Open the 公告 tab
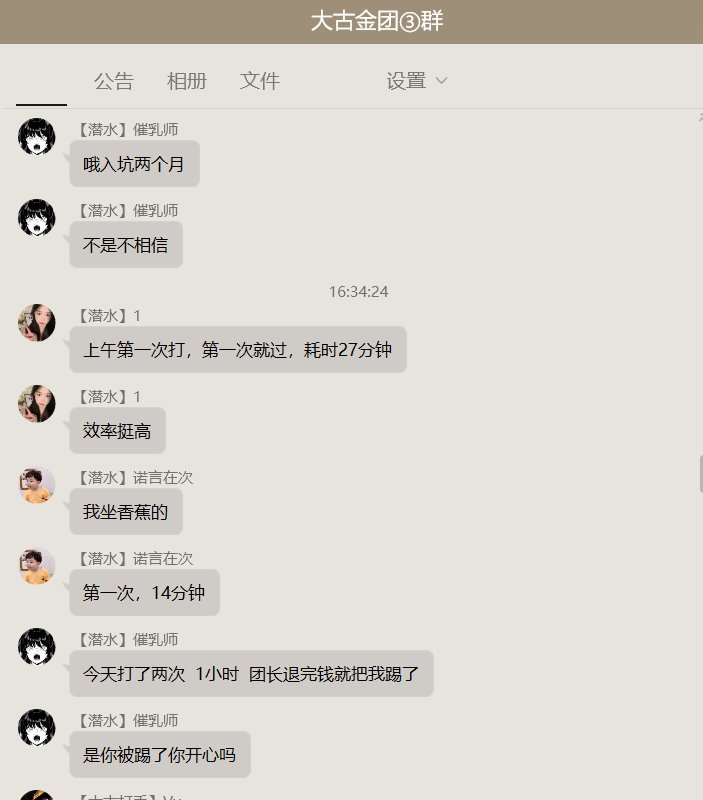703x800 pixels. click(x=114, y=81)
